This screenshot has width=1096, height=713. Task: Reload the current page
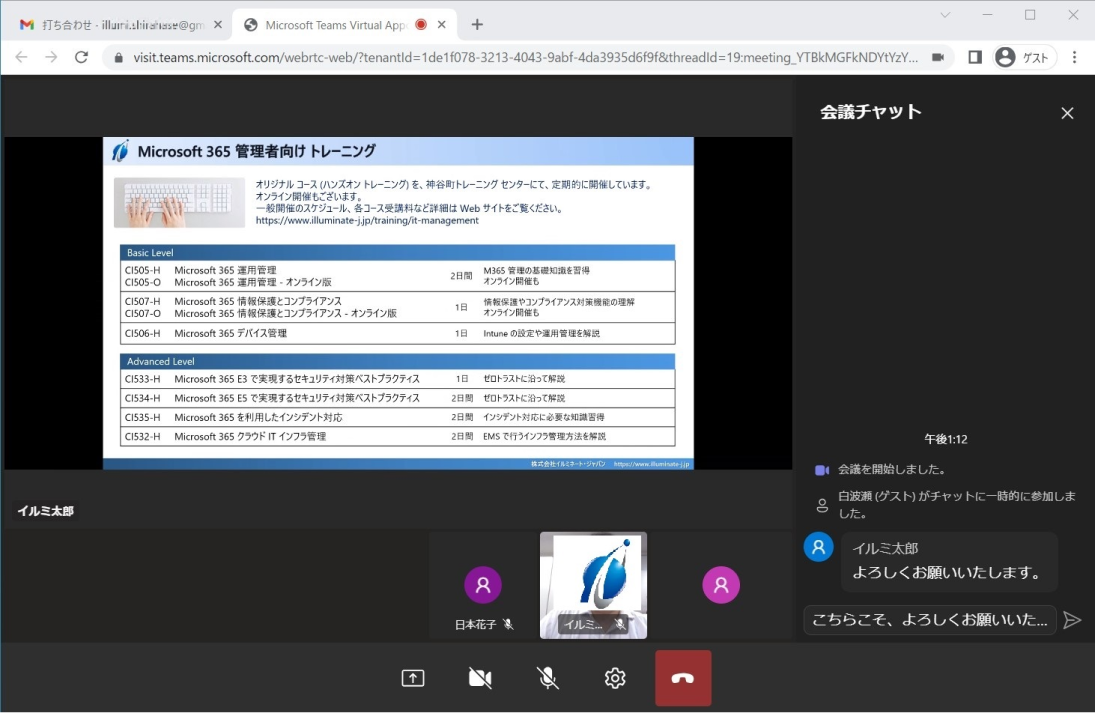[x=82, y=57]
